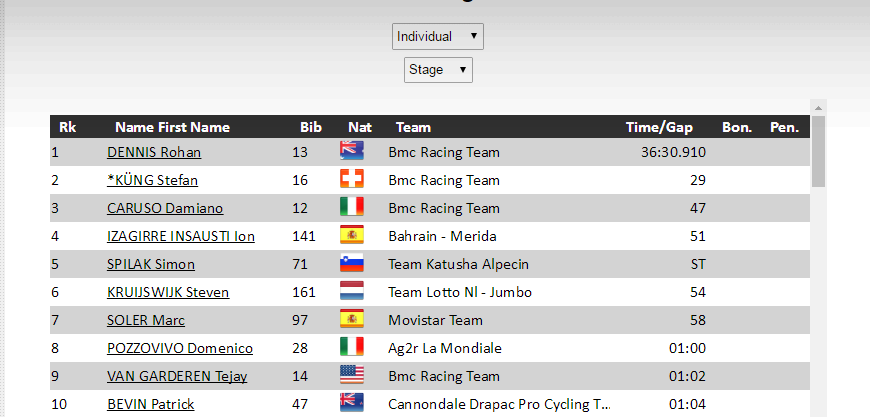Click US flag beside Van Garderen Tejay
870x417 pixels.
pyautogui.click(x=351, y=376)
